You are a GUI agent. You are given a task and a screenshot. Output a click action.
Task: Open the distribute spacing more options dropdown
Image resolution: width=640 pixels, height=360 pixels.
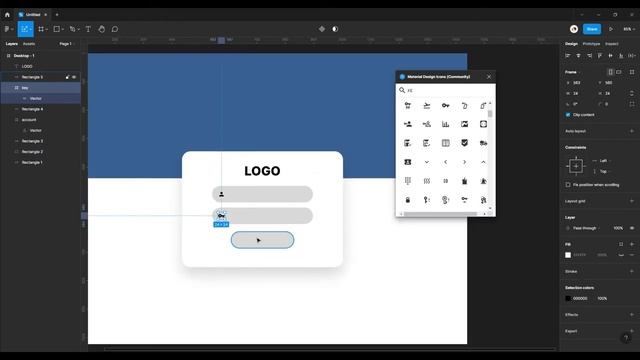[x=632, y=56]
